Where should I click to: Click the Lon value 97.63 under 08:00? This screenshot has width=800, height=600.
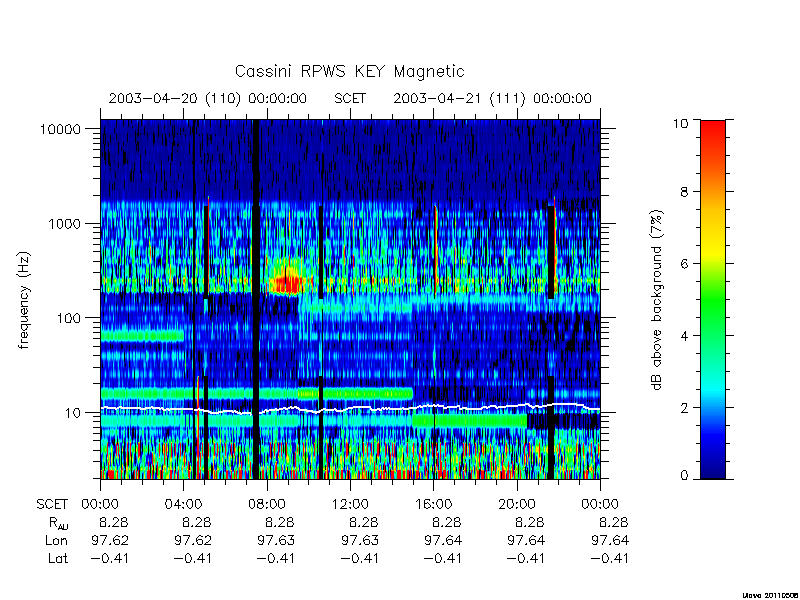(x=276, y=540)
